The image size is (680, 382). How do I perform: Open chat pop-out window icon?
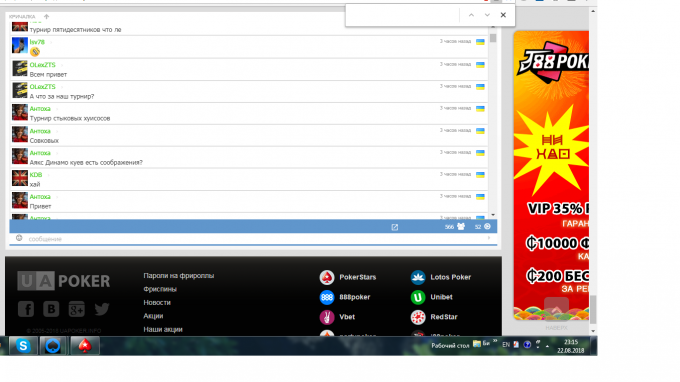pos(395,227)
